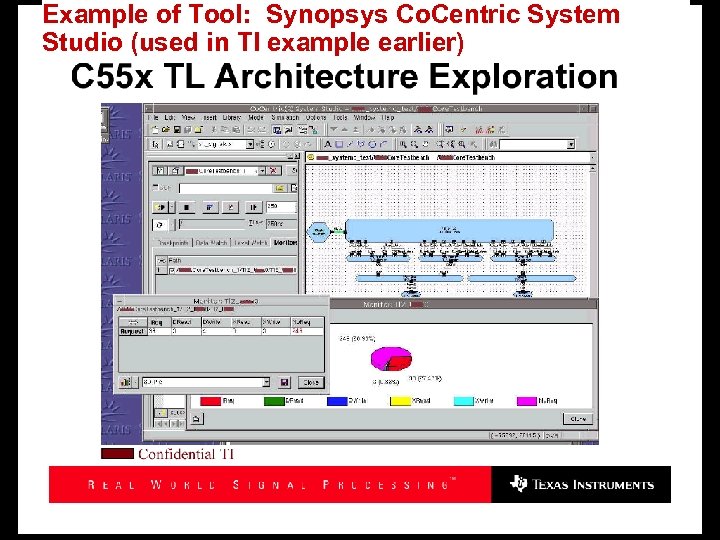
Task: Select the text 'A' drawing tool
Action: [x=327, y=144]
